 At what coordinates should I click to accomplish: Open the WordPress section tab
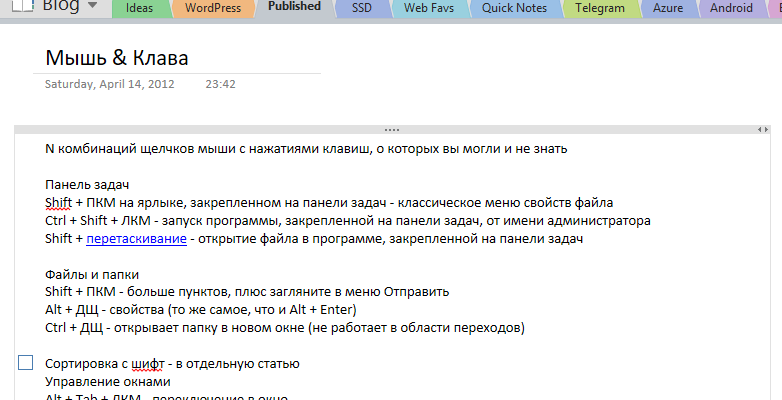(213, 8)
